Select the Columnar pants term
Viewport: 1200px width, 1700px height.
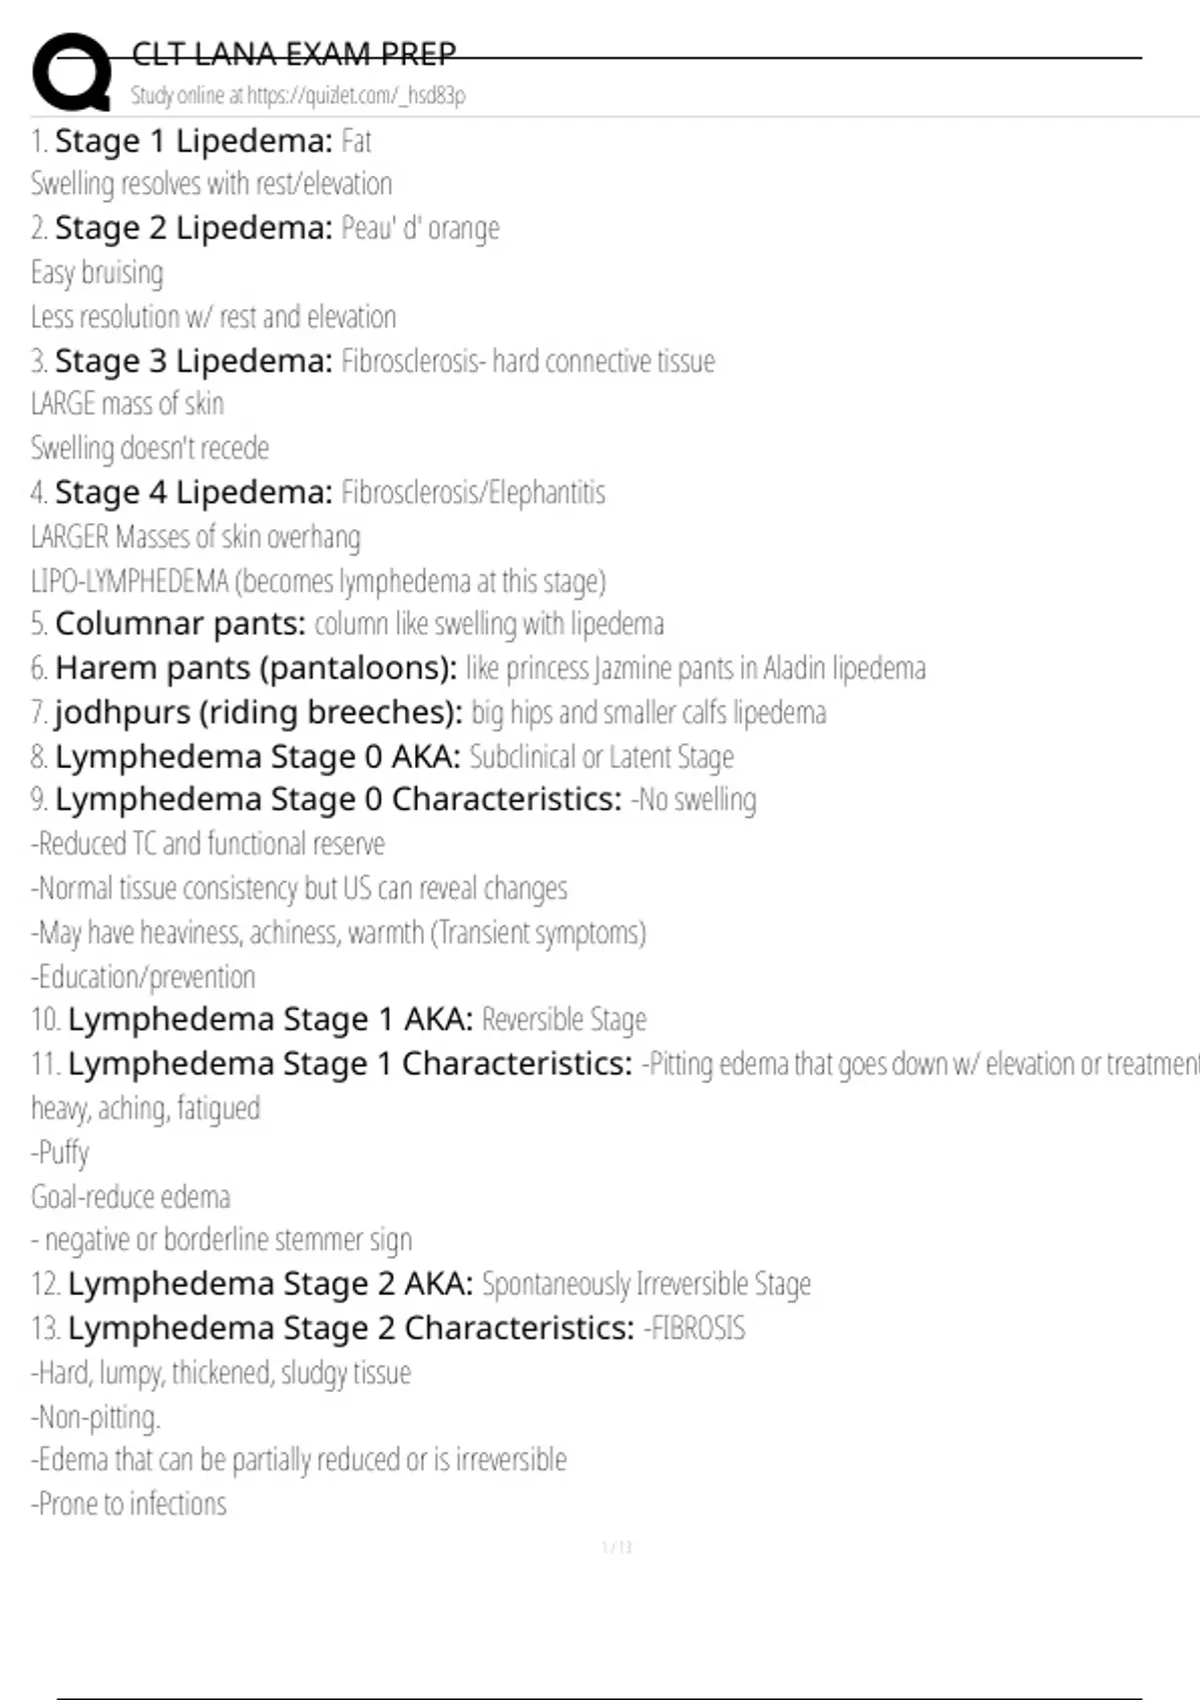point(180,624)
